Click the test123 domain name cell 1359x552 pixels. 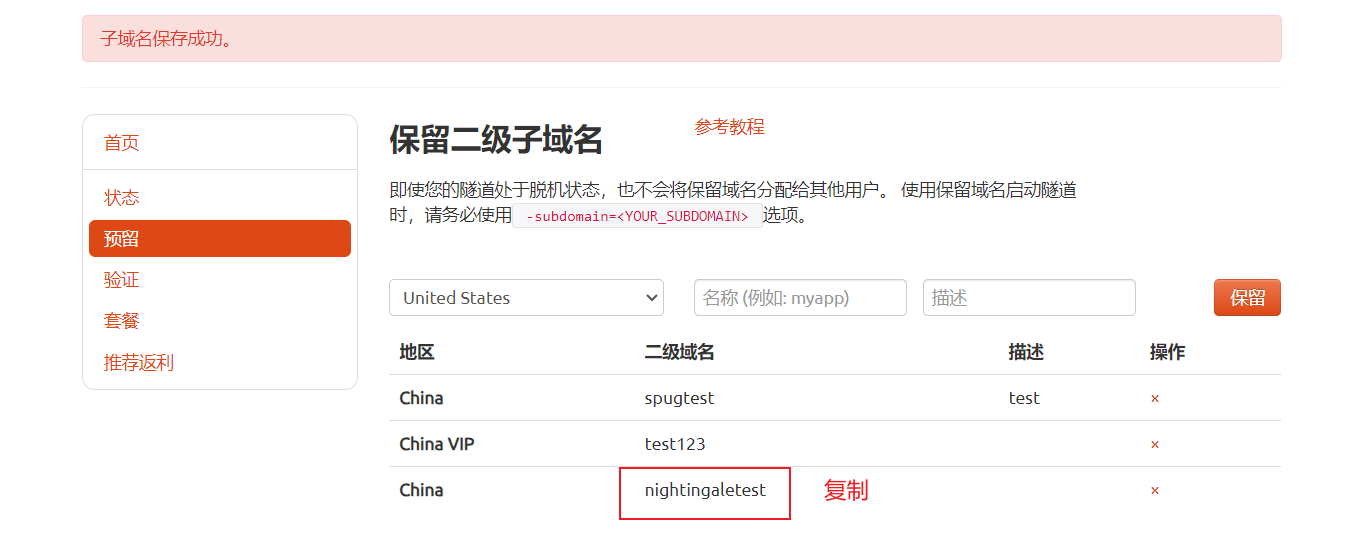(x=675, y=444)
